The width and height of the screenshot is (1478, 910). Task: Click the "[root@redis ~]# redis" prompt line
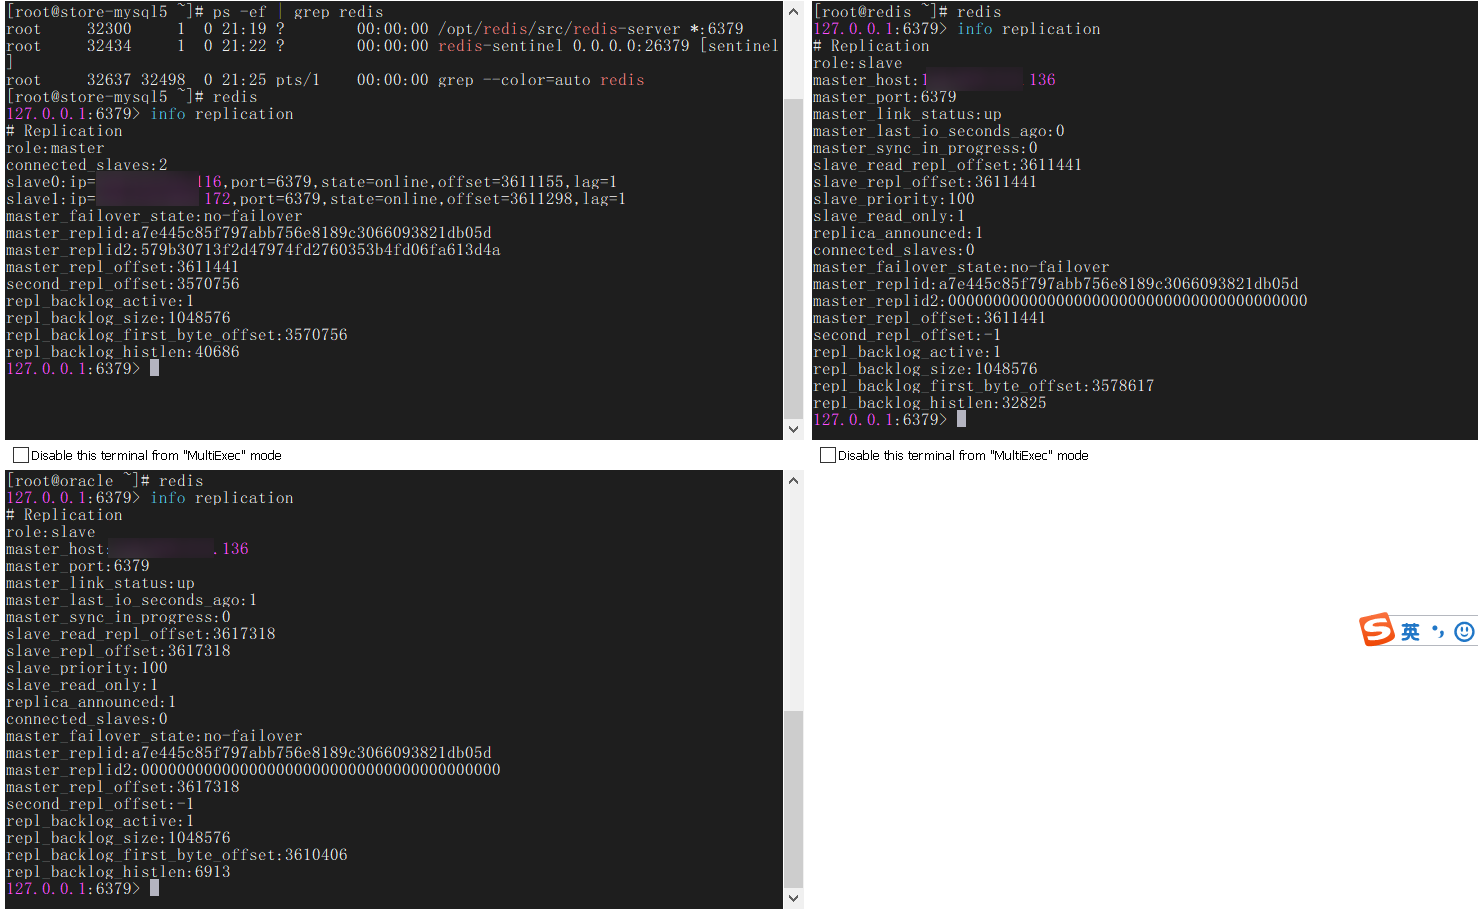coord(907,12)
